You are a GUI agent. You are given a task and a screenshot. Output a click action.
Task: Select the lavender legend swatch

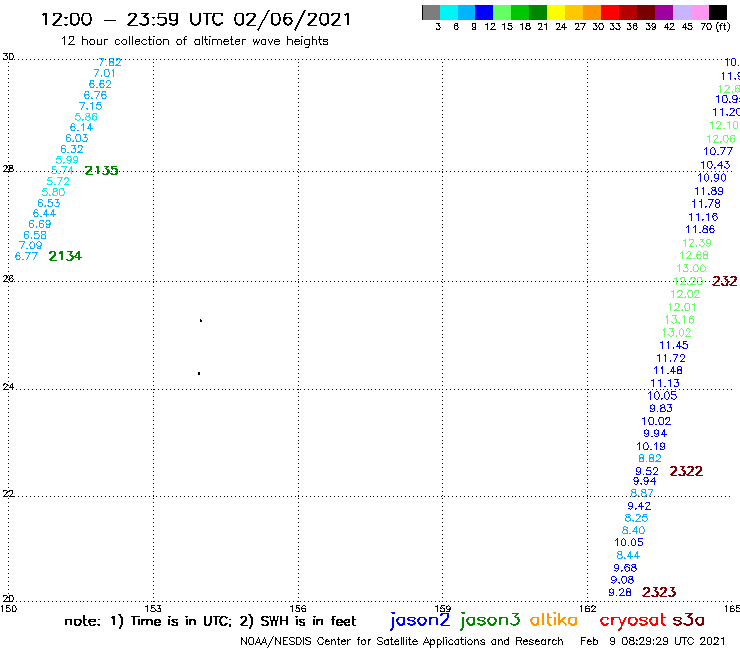(681, 12)
